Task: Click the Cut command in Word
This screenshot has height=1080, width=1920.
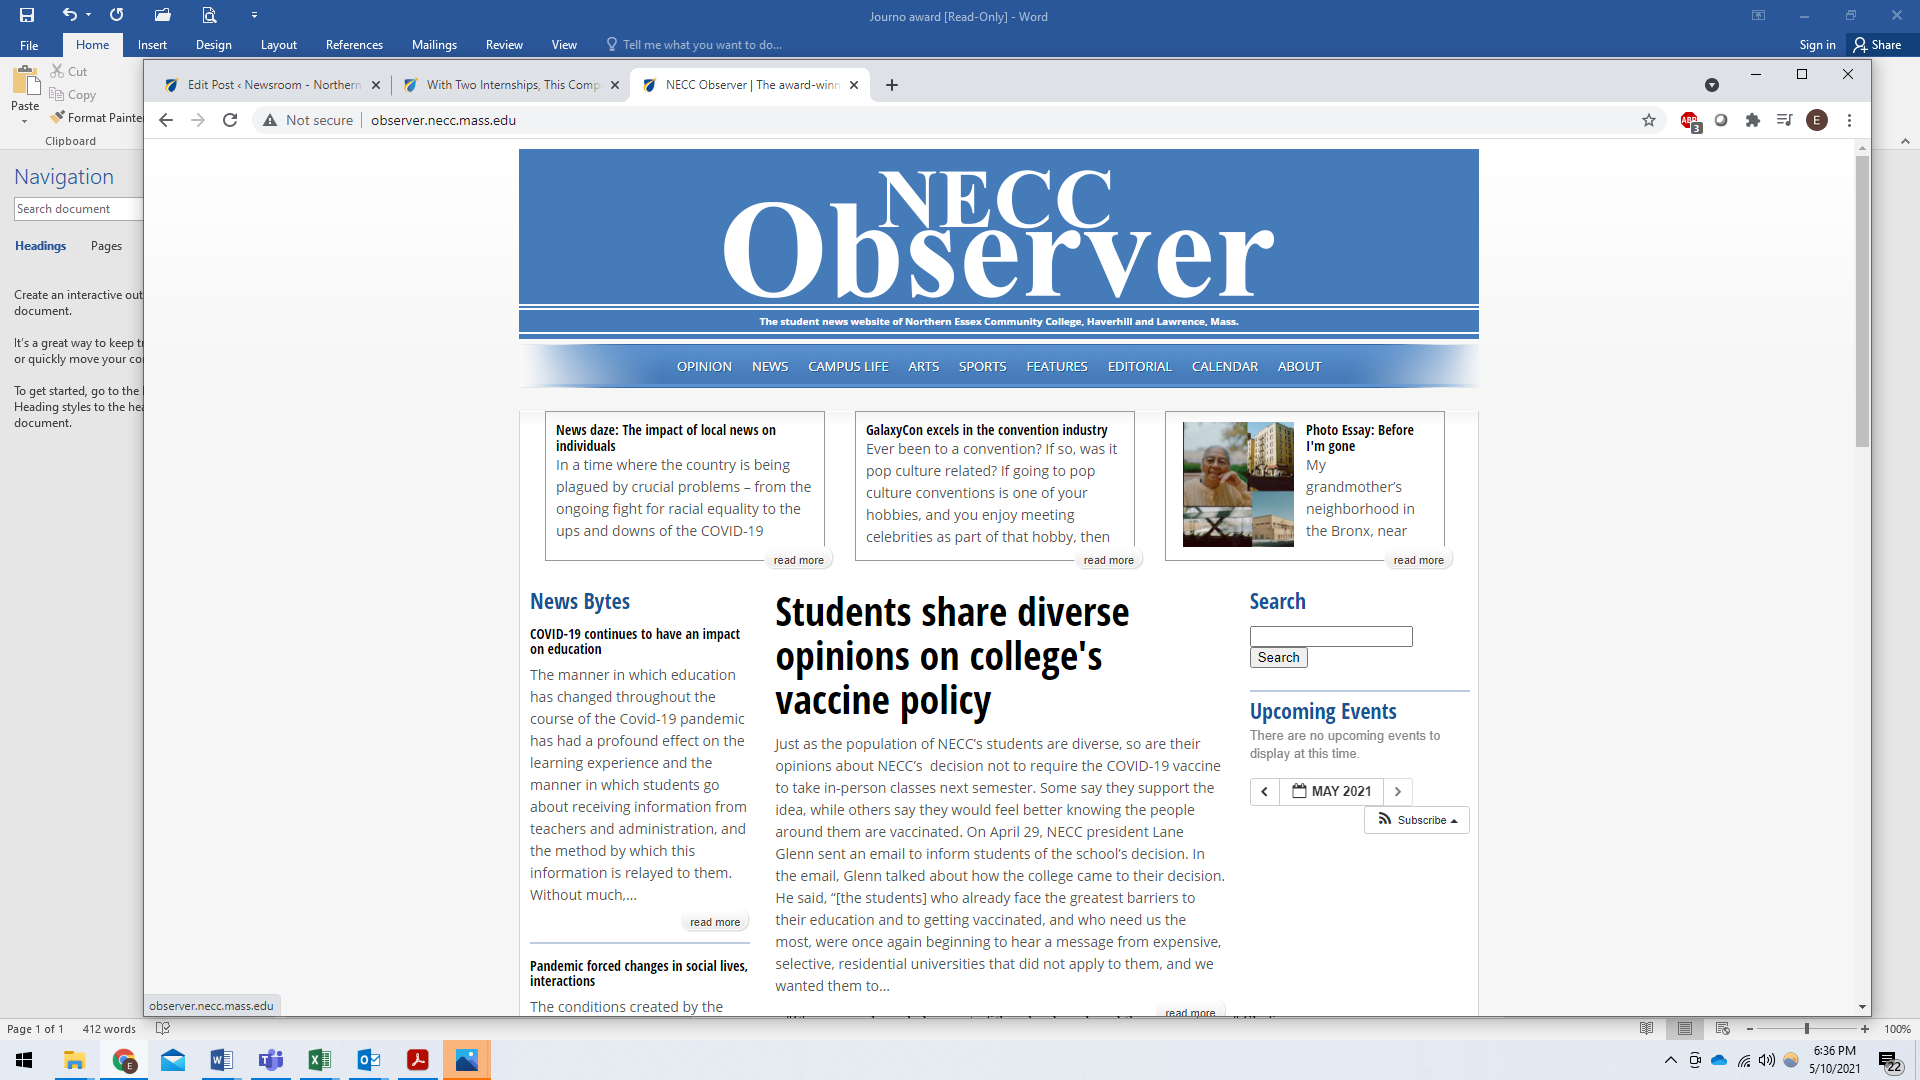Action: (69, 71)
